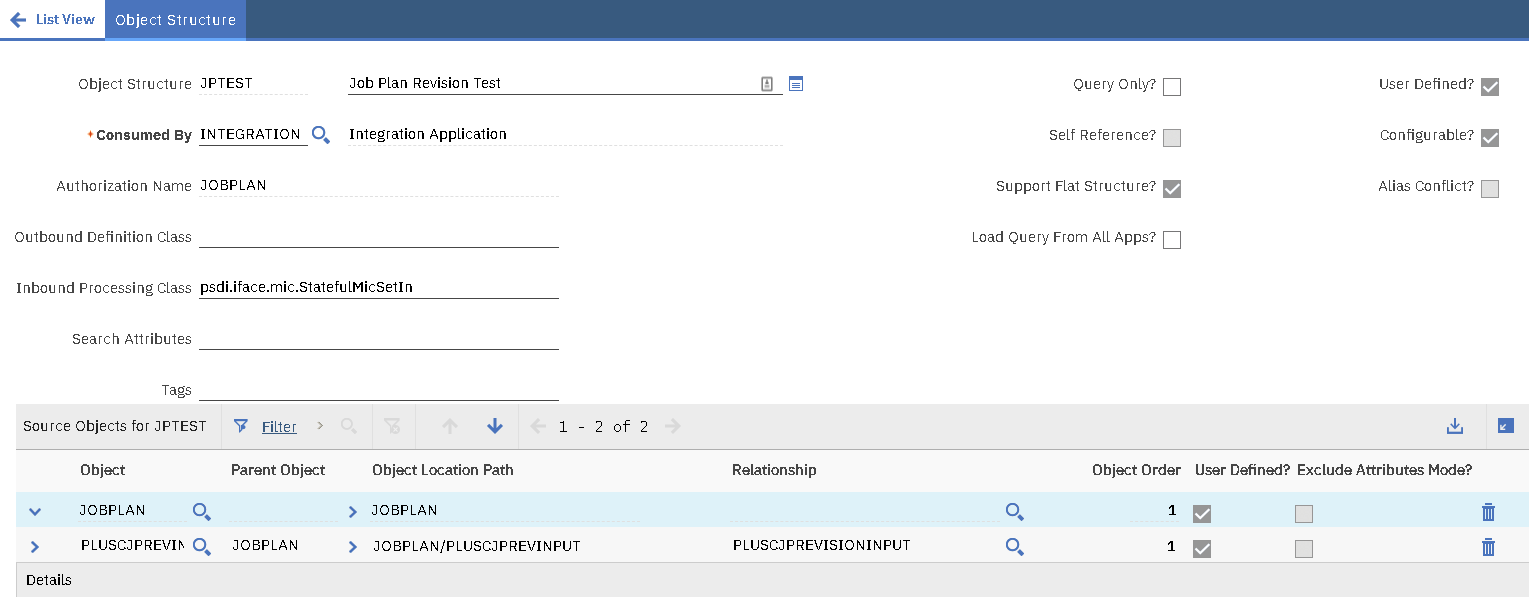Screen dimensions: 1529x597
Task: Select the Object Structure tab
Action: tap(175, 19)
